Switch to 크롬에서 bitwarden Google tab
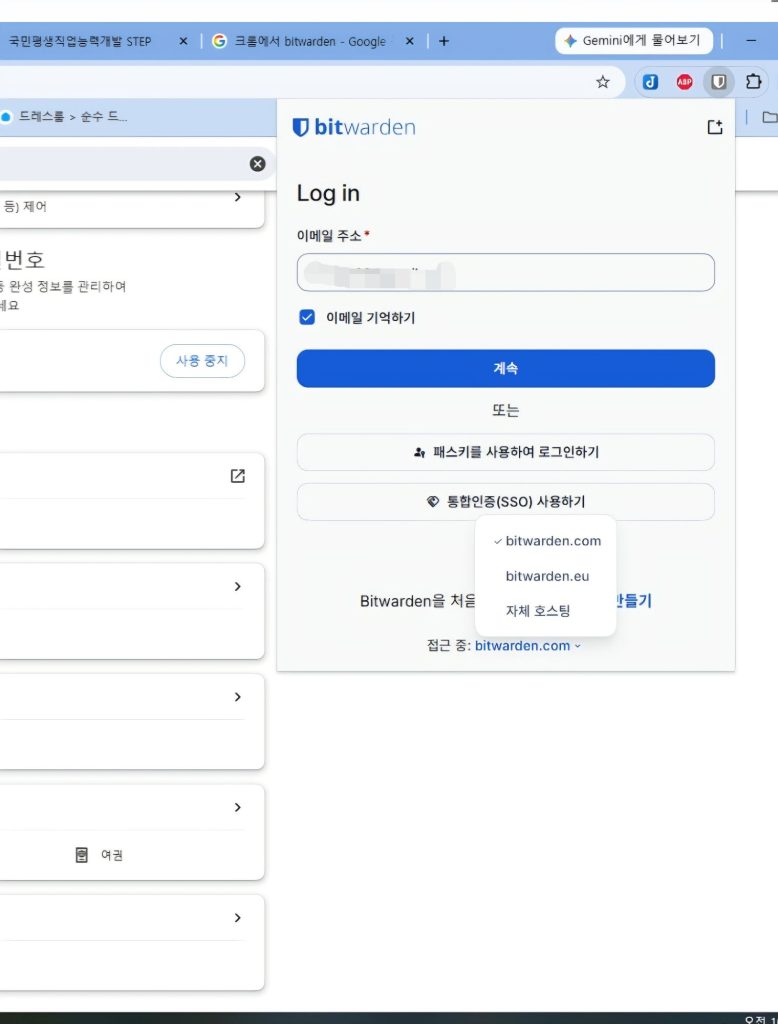Image resolution: width=778 pixels, height=1024 pixels. pos(310,41)
